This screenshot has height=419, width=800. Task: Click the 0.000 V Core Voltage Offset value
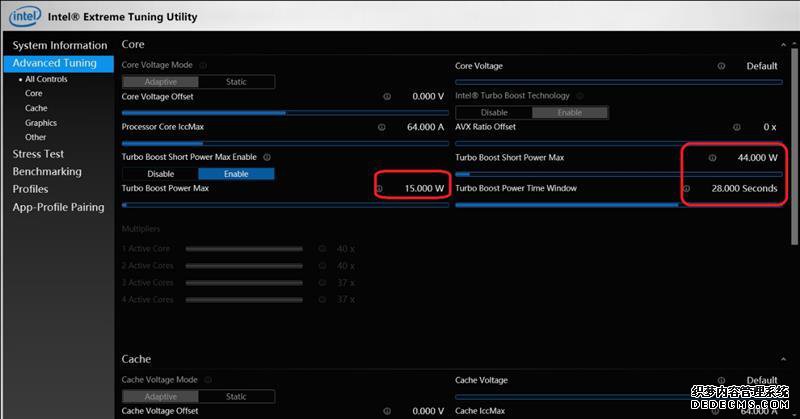tap(428, 96)
